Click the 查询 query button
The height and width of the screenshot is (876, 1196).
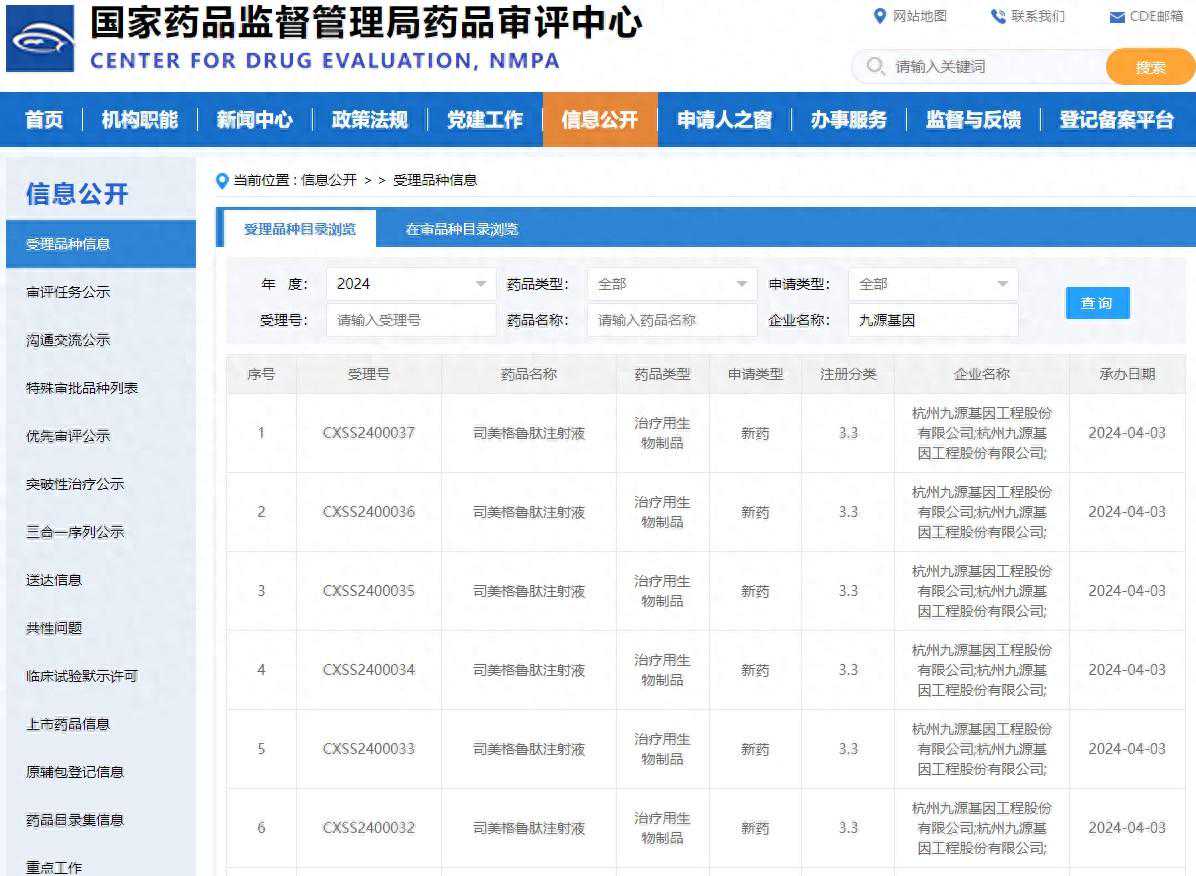tap(1097, 303)
